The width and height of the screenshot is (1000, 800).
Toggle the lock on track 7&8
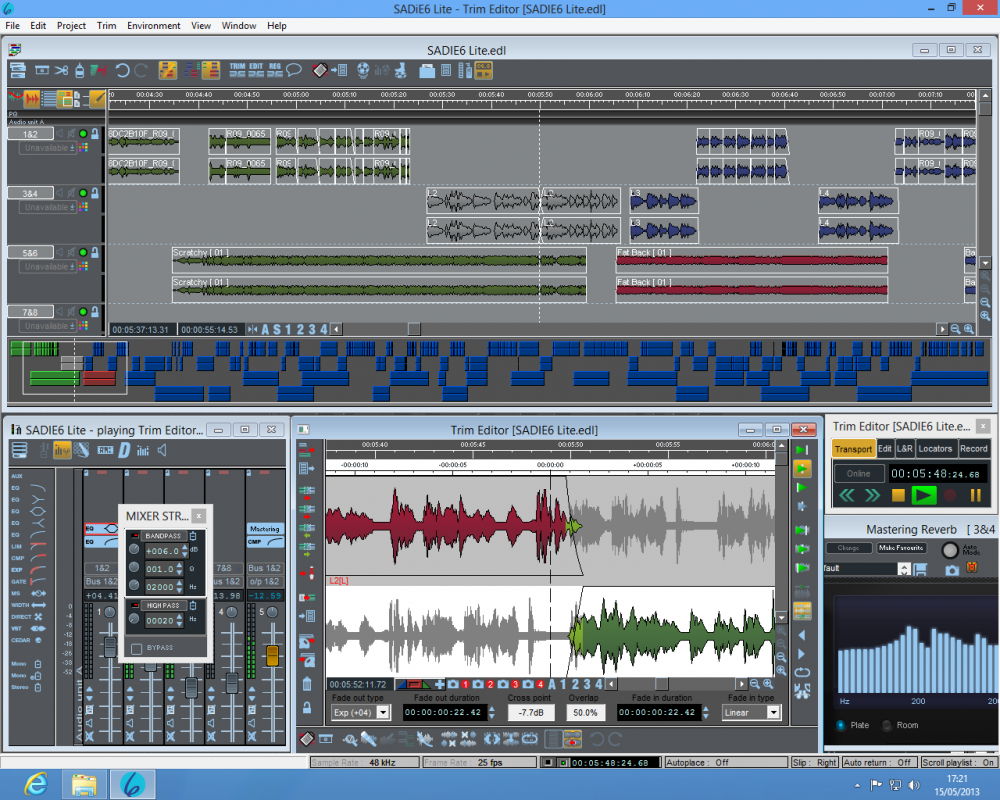[94, 311]
